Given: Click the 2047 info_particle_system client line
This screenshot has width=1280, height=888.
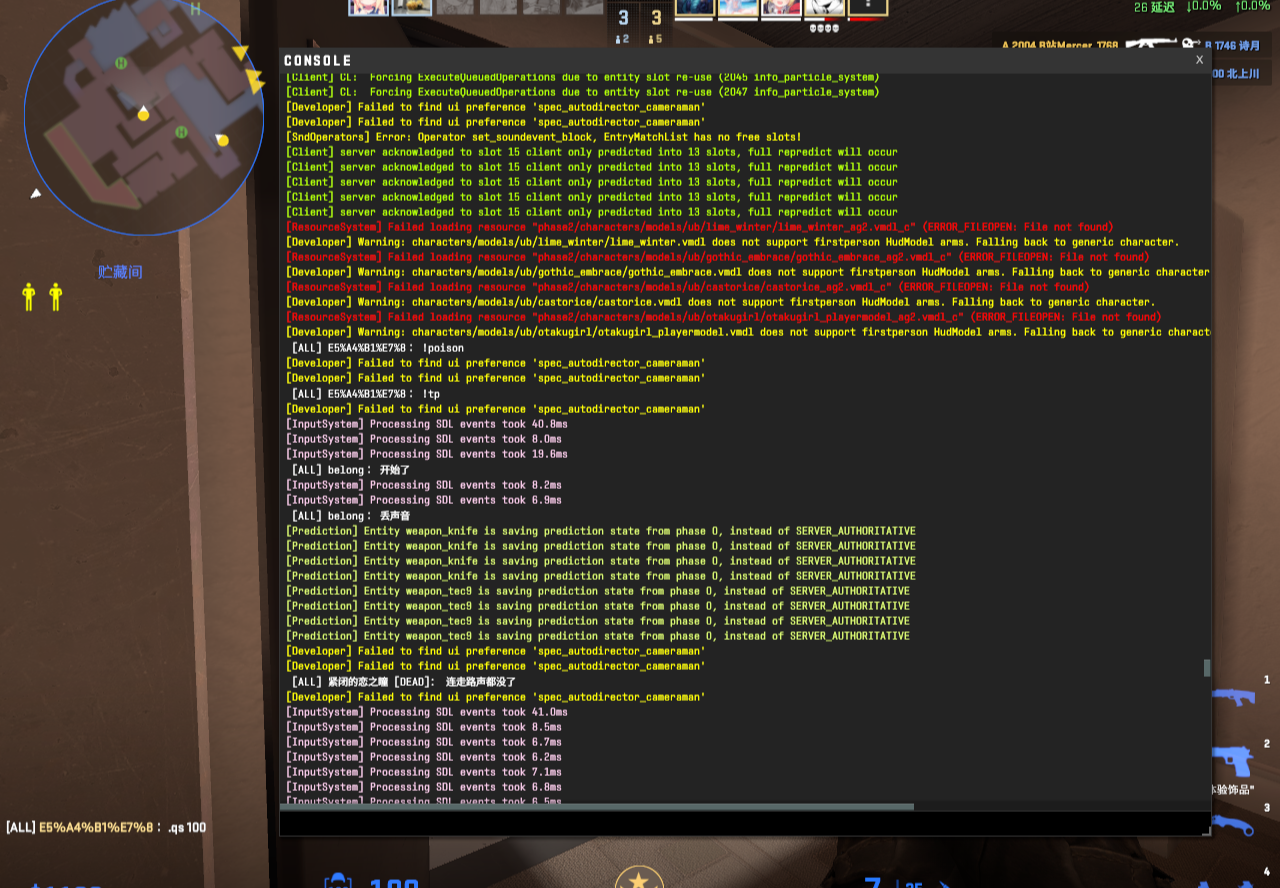Looking at the screenshot, I should [x=582, y=92].
